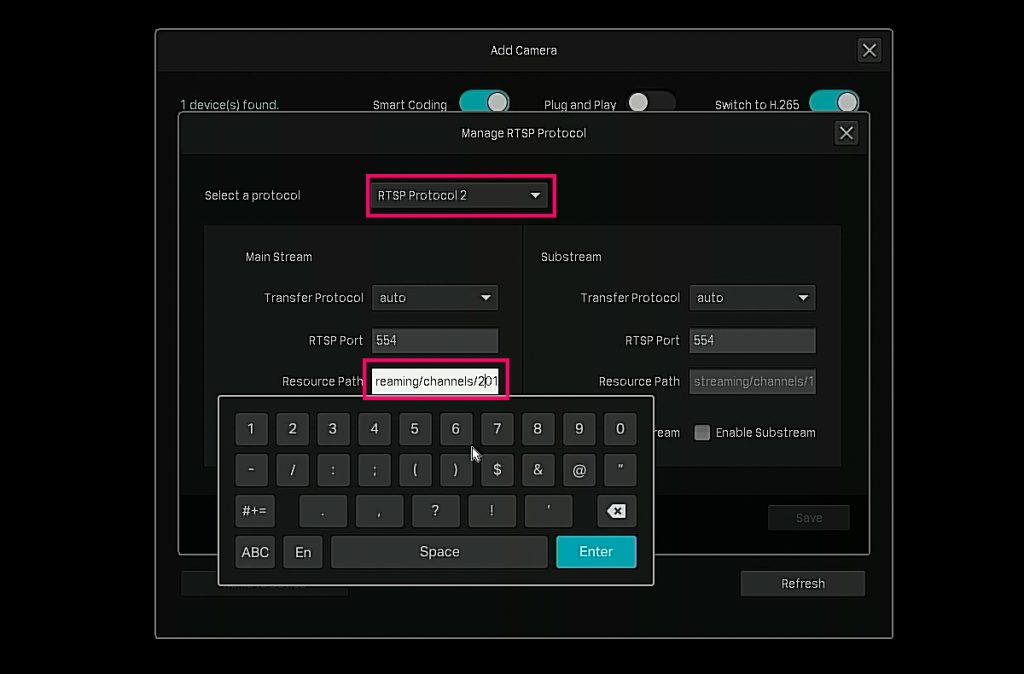Expand Main Stream Transfer Protocol dropdown

435,298
